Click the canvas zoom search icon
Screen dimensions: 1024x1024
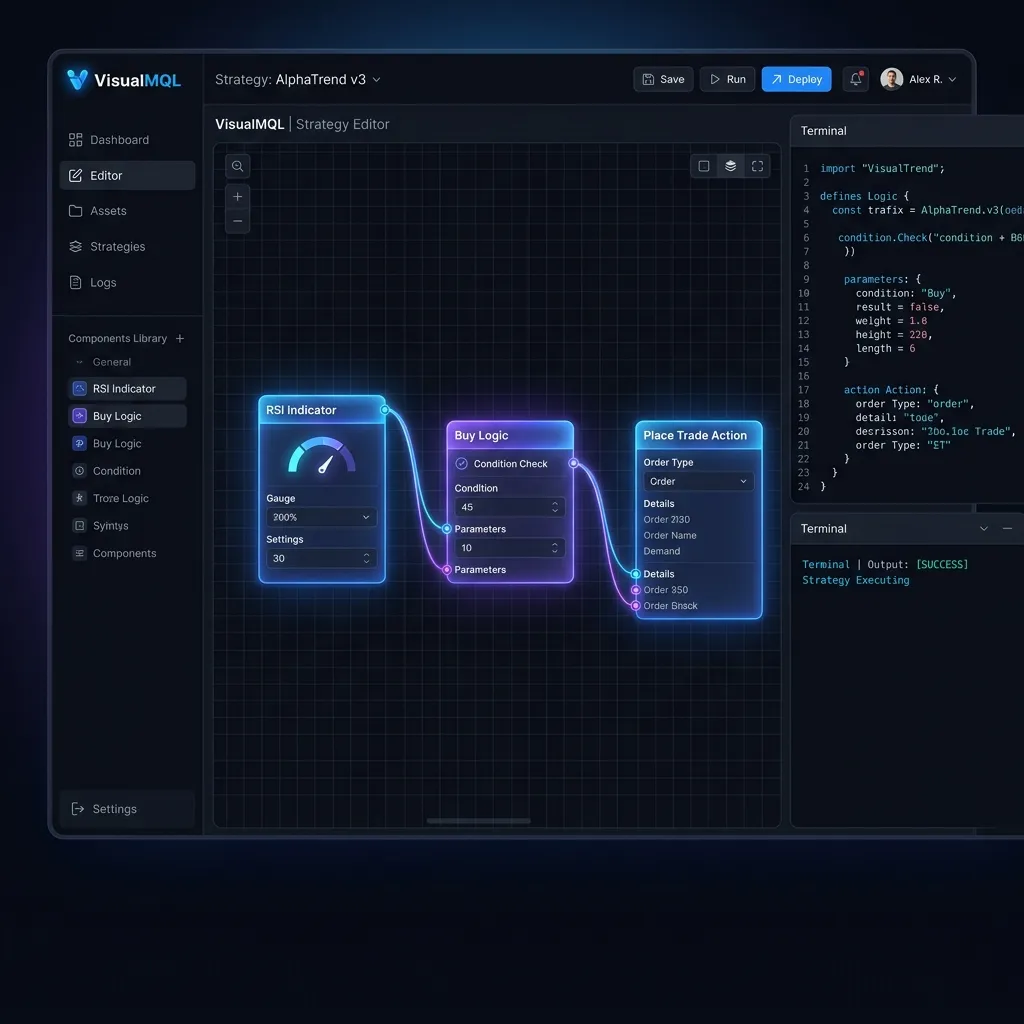tap(238, 167)
